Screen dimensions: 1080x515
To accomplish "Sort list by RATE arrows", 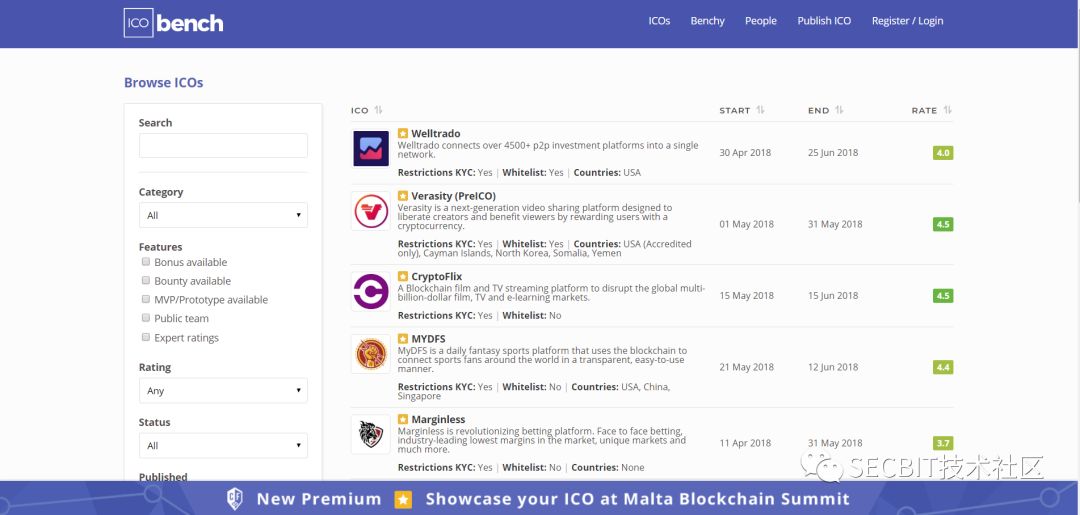I will (947, 110).
